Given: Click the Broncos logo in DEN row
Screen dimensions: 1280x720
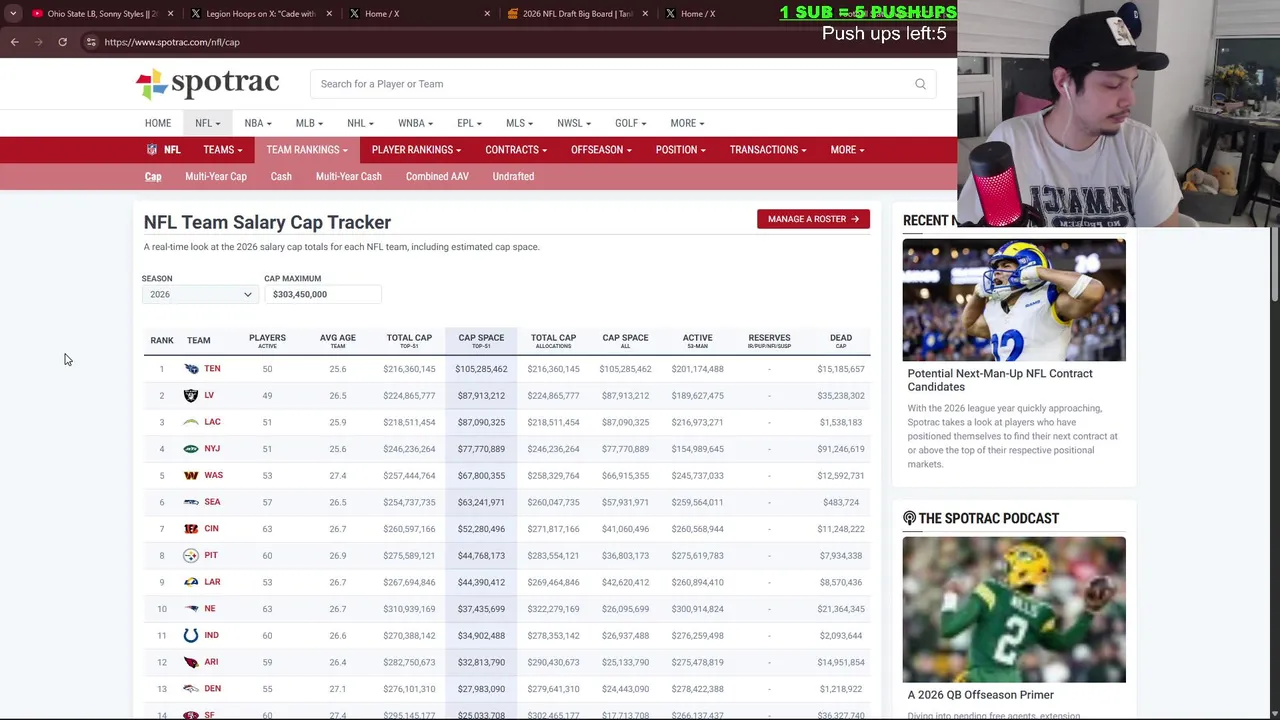Looking at the screenshot, I should pos(191,689).
